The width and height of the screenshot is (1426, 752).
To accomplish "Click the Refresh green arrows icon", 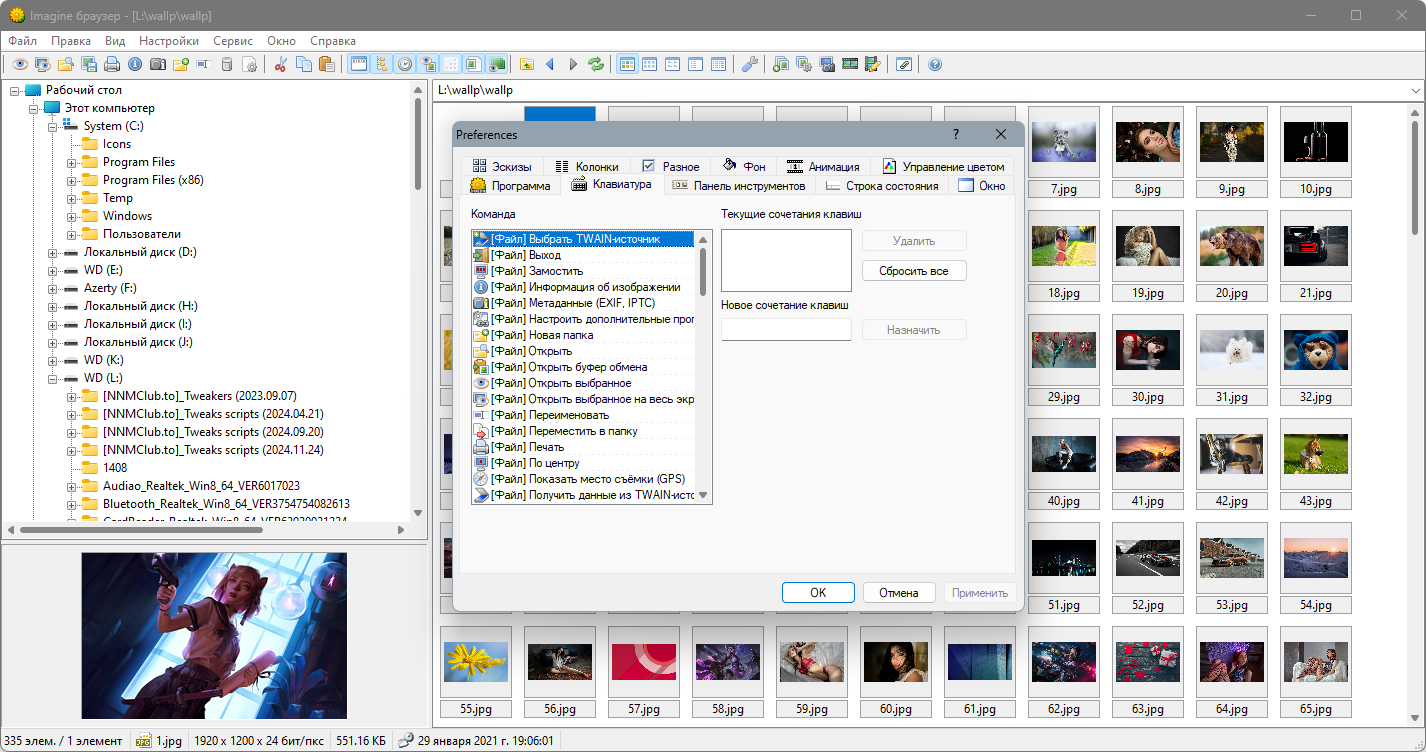I will [x=596, y=64].
